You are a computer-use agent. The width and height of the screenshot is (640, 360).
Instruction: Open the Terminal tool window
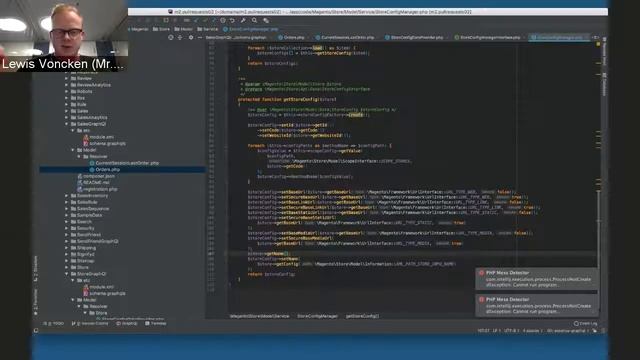click(x=156, y=323)
